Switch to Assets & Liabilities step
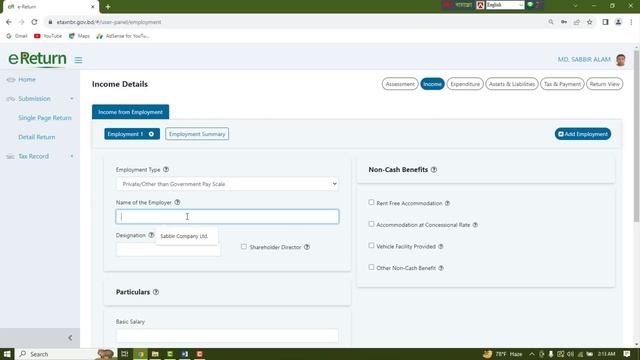Viewport: 640px width, 360px height. coord(512,84)
